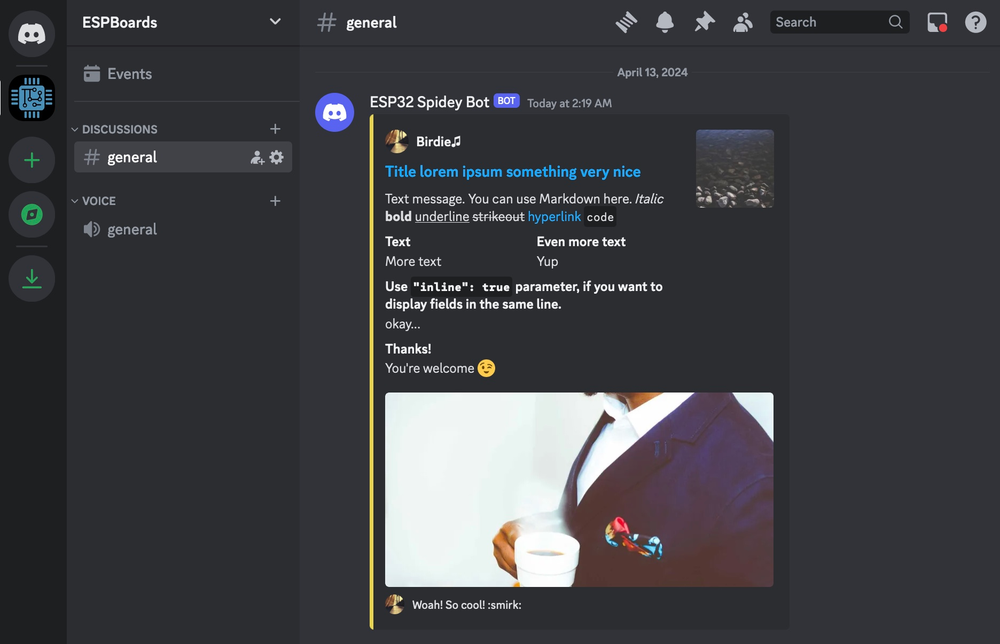
Task: Open the Threads icon in header
Action: 627,22
